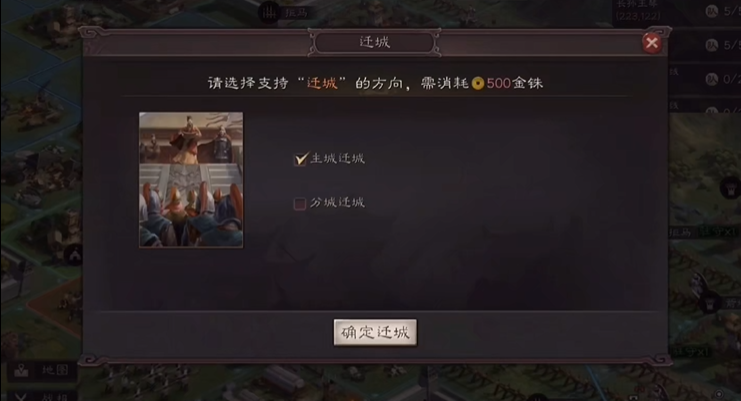Click the gold coin icon beside 500金铢
Image resolution: width=741 pixels, height=401 pixels.
click(x=478, y=84)
